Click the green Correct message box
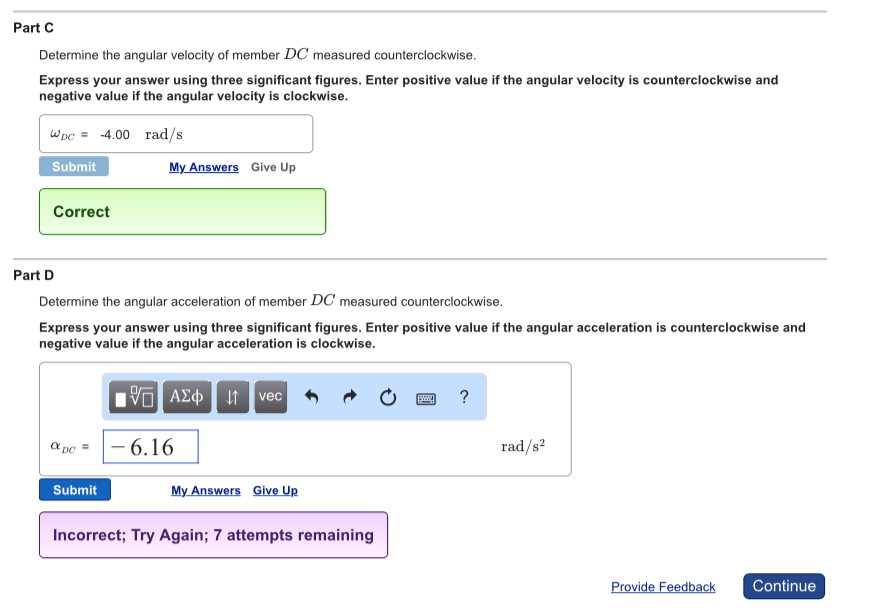Image resolution: width=879 pixels, height=609 pixels. [181, 211]
